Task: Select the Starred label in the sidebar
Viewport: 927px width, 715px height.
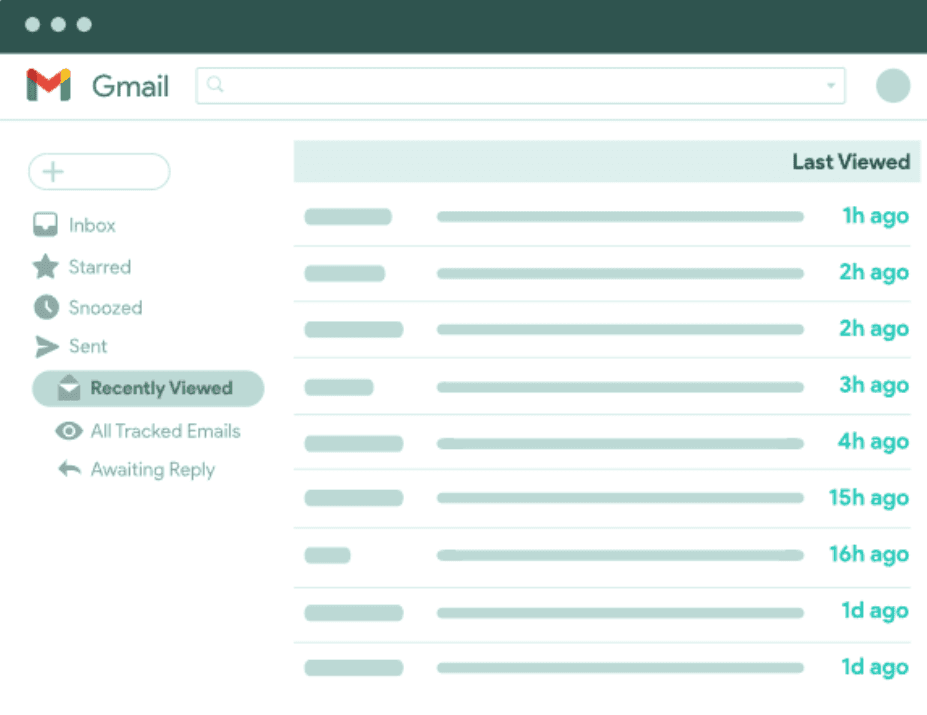Action: (x=100, y=267)
